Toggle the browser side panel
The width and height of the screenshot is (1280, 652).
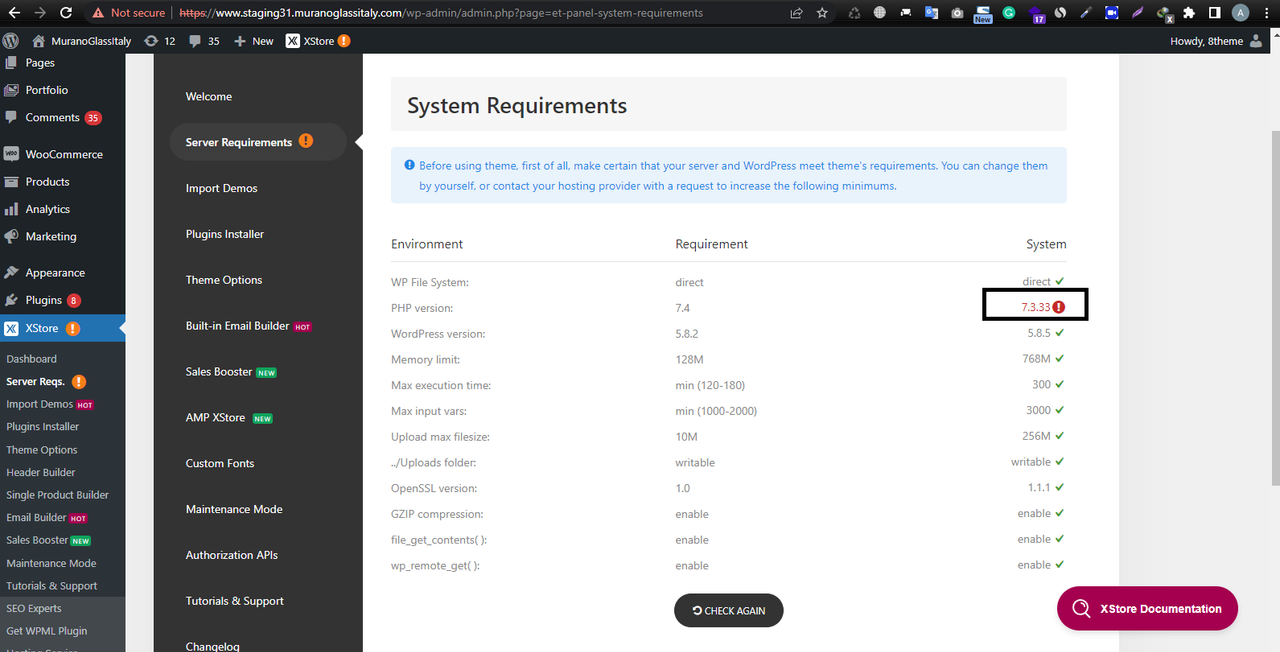[x=1214, y=13]
